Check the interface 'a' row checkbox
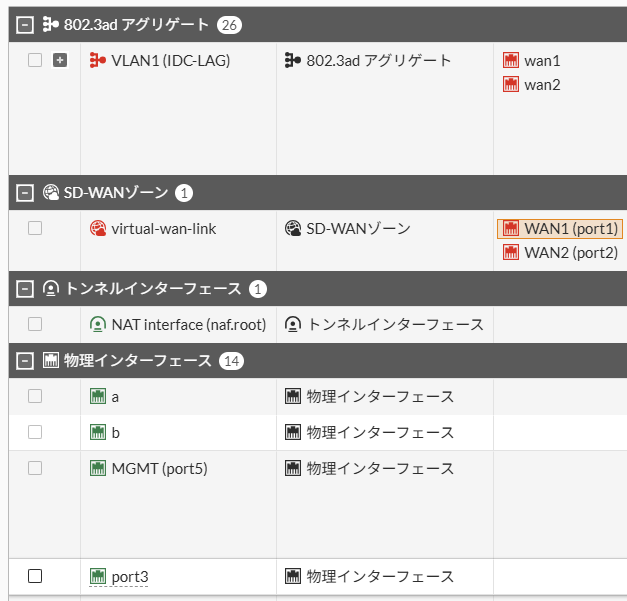Screen dimensions: 627x601 click(35, 396)
